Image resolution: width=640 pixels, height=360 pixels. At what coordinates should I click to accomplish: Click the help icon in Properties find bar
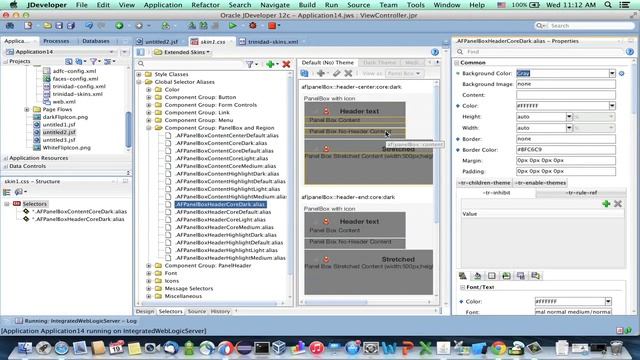click(630, 52)
